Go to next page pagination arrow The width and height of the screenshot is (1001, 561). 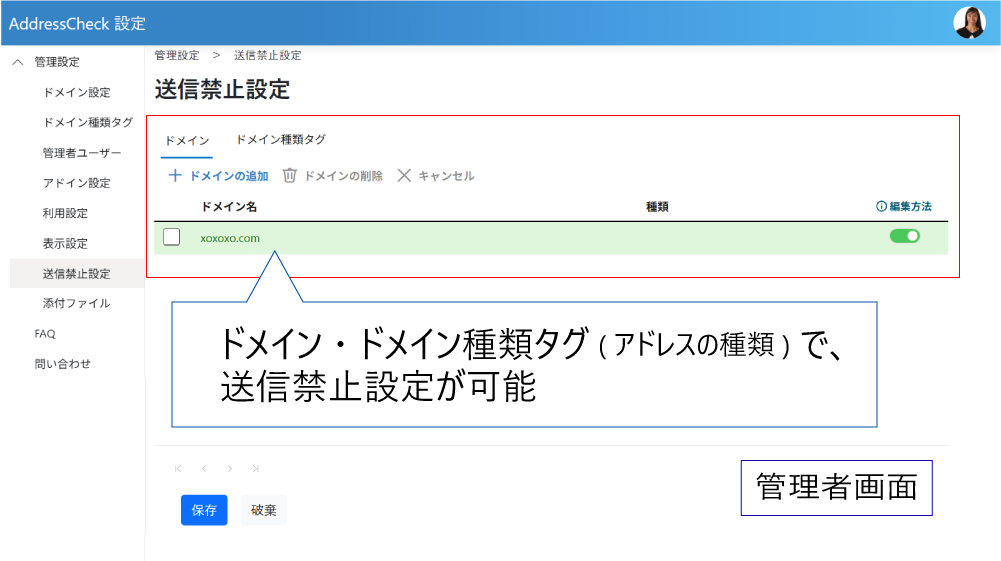click(x=230, y=468)
